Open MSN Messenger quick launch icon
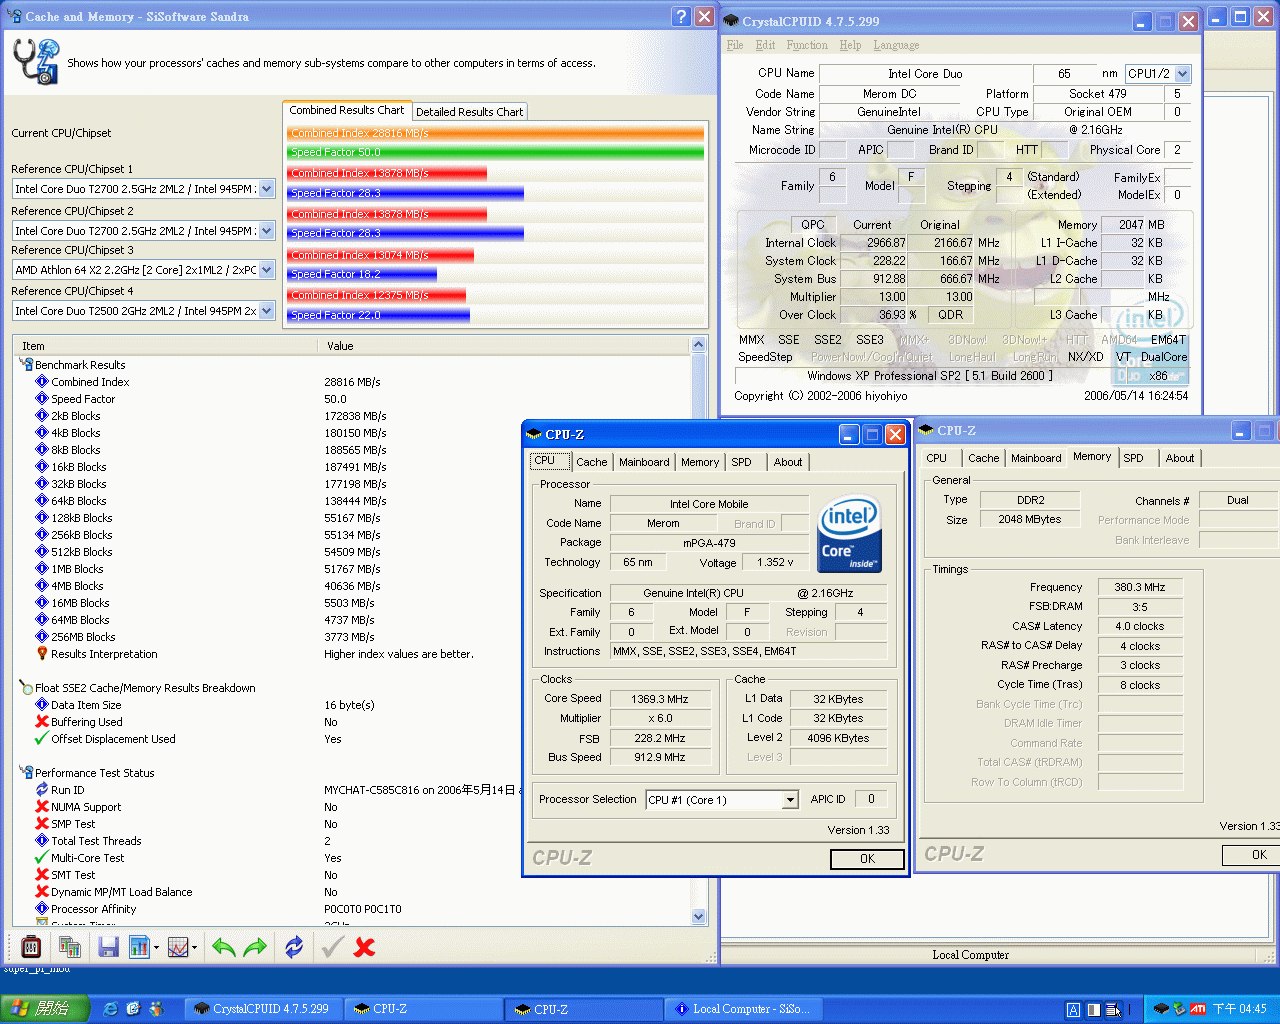Screen dimensions: 1280x1024 point(156,1009)
